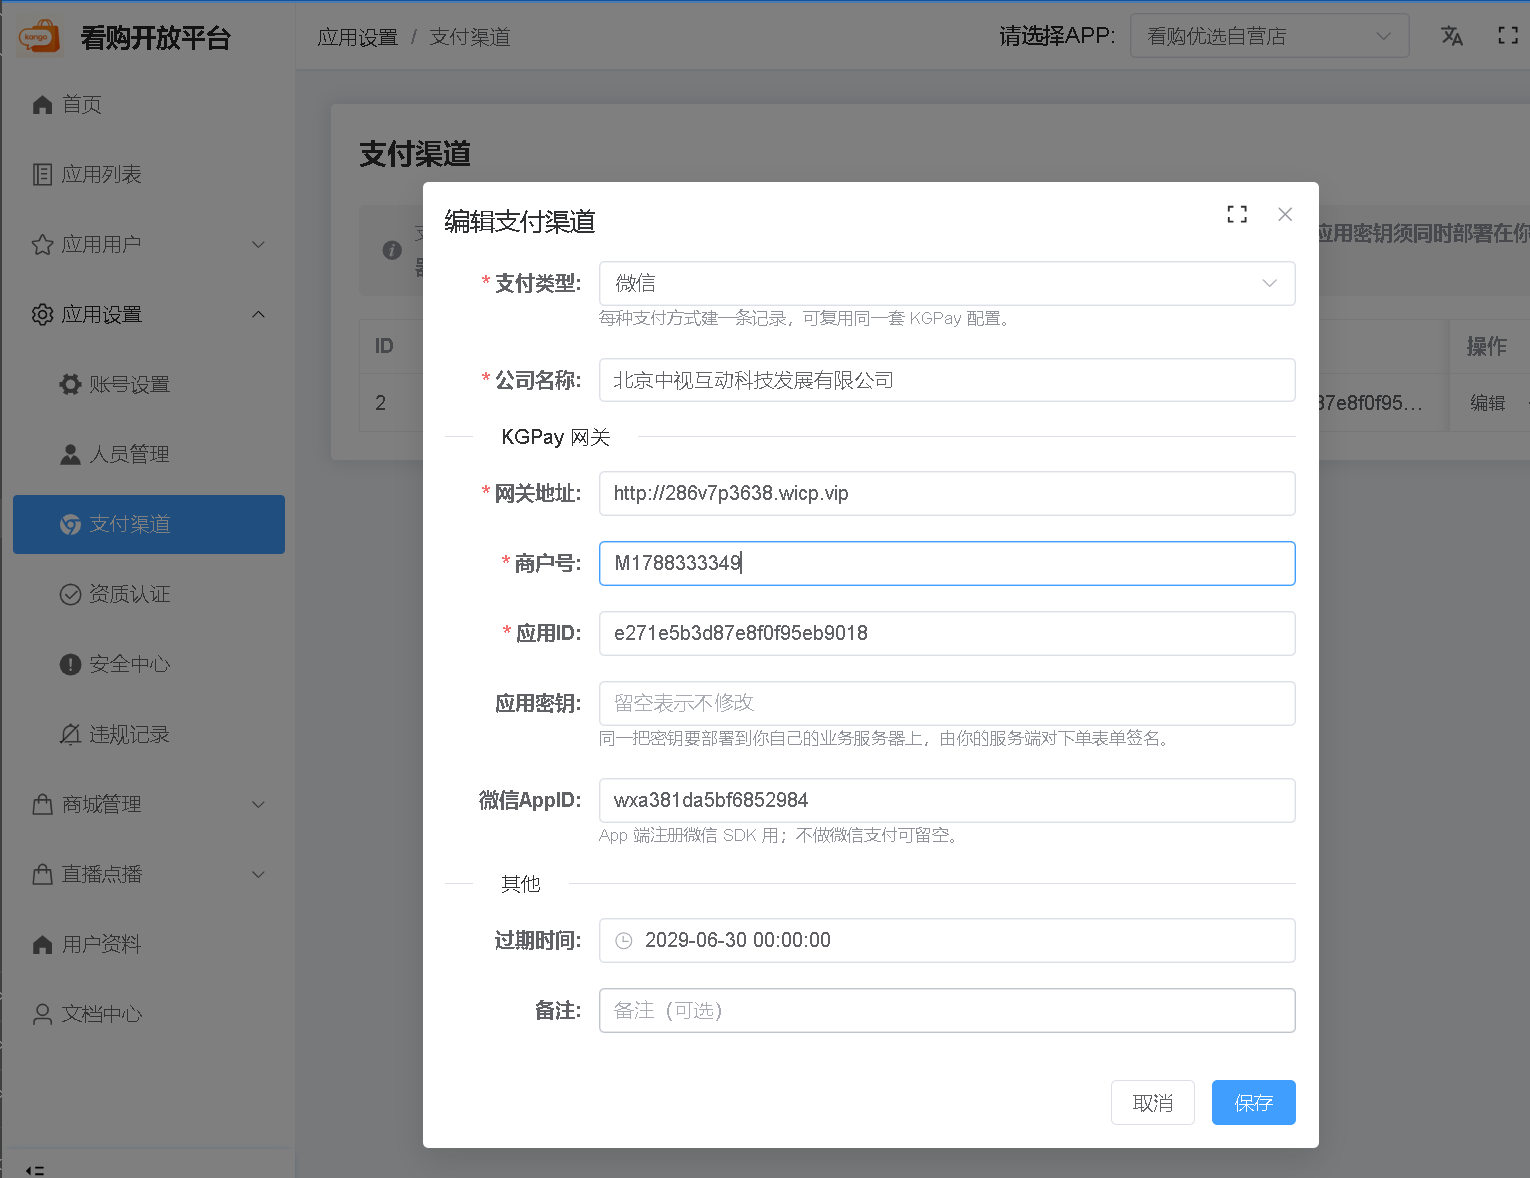Click the page fullscreen icon in header
The image size is (1530, 1178).
pos(1508,36)
